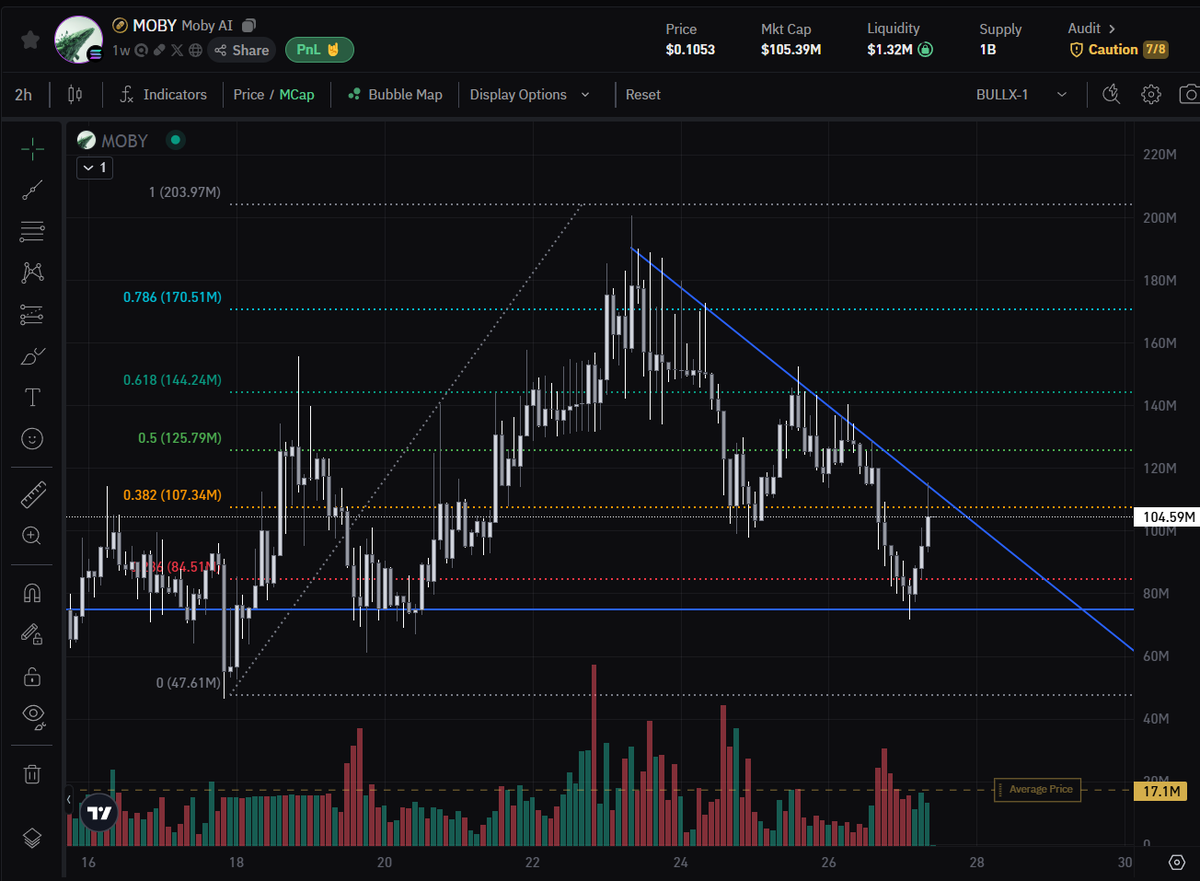Screen dimensions: 1200x881
Task: Select the brush drawing tool
Action: [x=32, y=356]
